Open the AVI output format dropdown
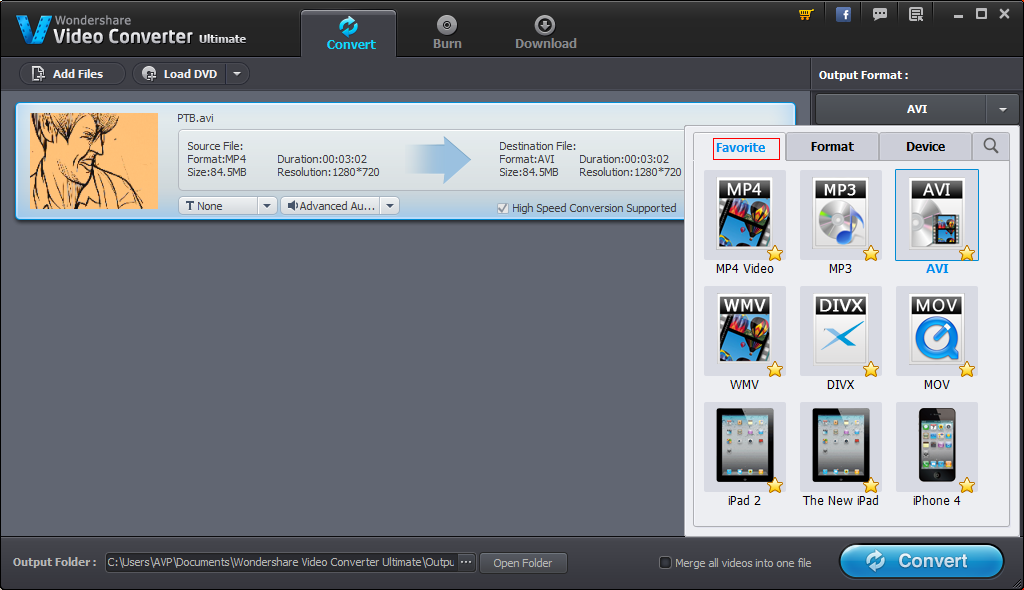 pos(1002,109)
